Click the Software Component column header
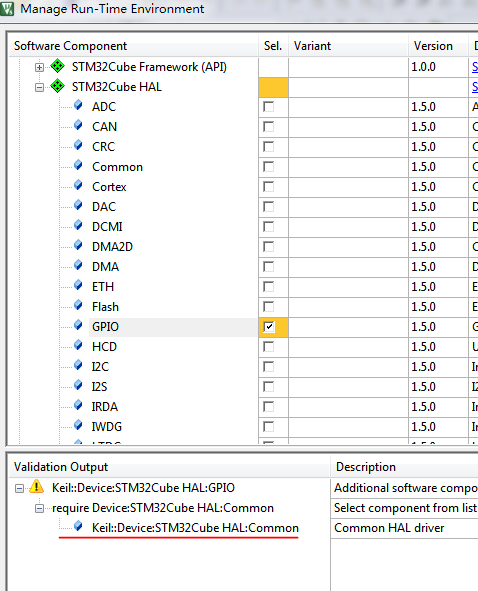 [x=133, y=46]
